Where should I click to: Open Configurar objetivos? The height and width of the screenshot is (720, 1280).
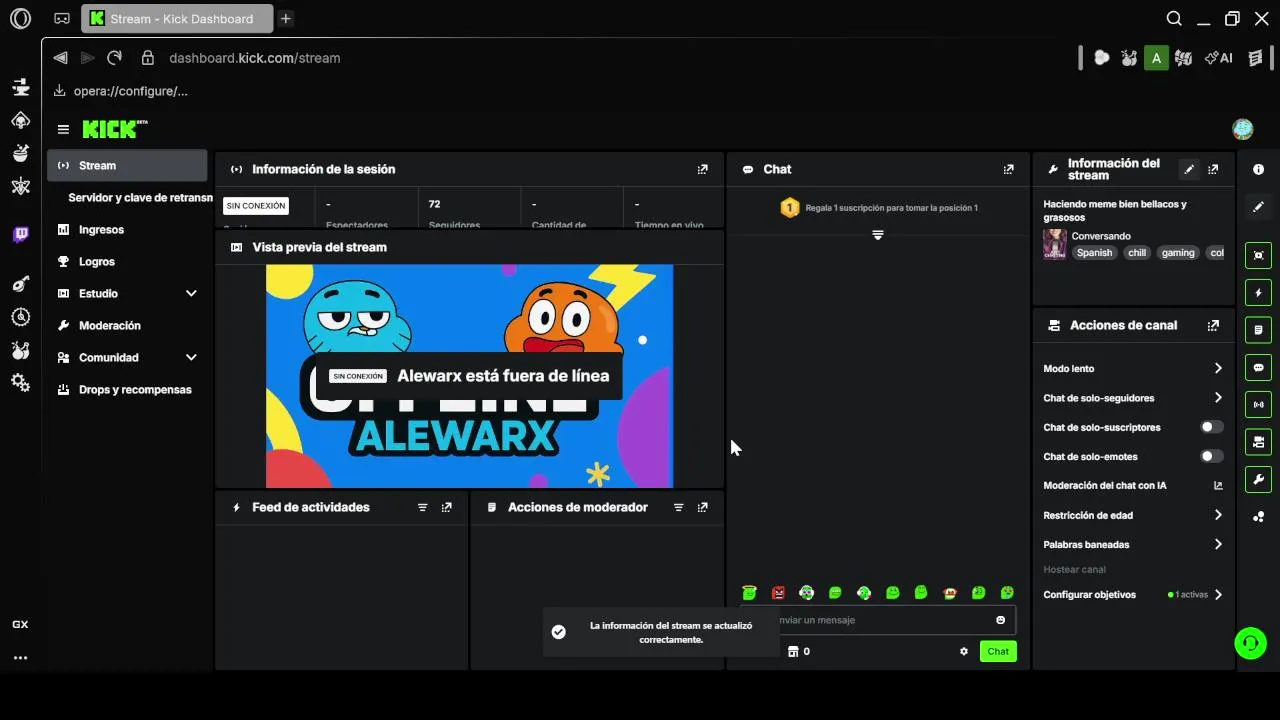point(1133,594)
